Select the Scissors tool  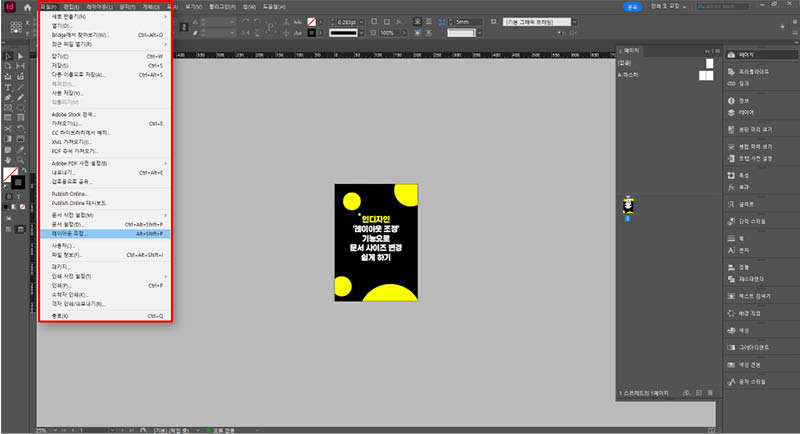pos(8,129)
